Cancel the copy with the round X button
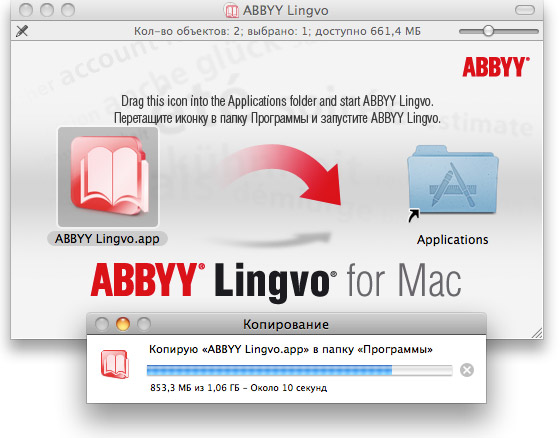Screen dimensions: 560x438 click(x=467, y=370)
